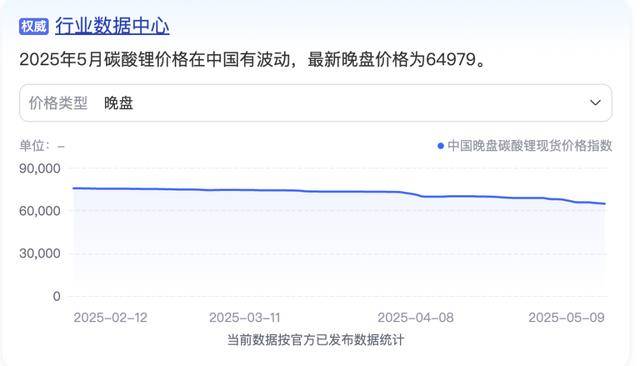Screen dimensions: 640x366
Task: Click the 当前数据按官方已发布数据统计 footnote
Action: (316, 340)
